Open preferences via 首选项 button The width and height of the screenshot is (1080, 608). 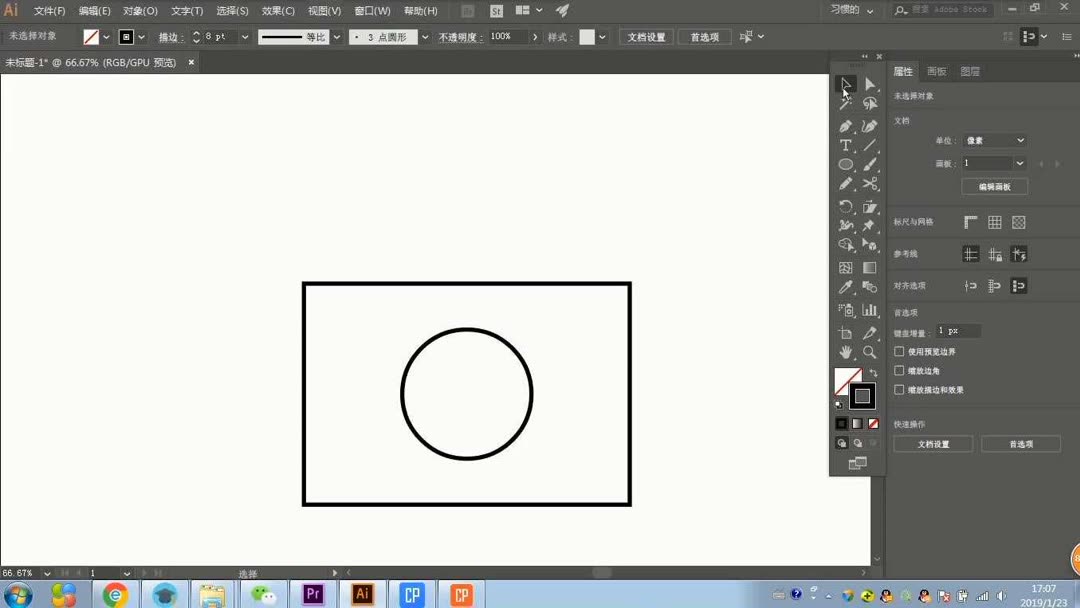[1021, 443]
